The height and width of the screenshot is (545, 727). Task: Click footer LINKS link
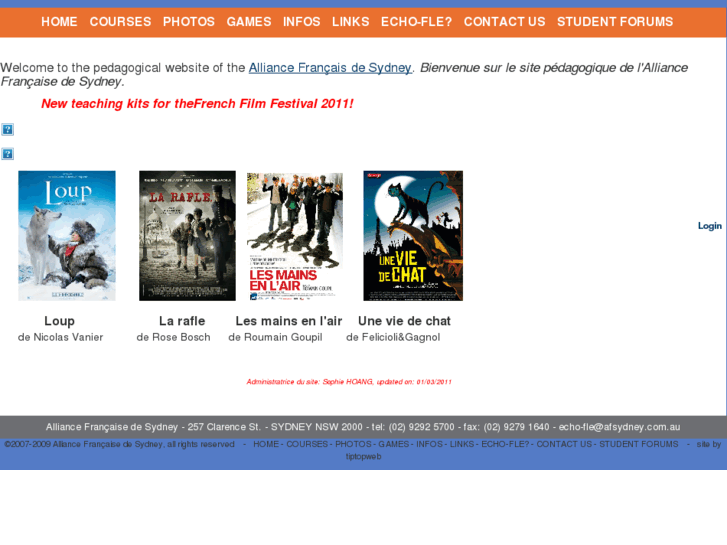(x=462, y=444)
